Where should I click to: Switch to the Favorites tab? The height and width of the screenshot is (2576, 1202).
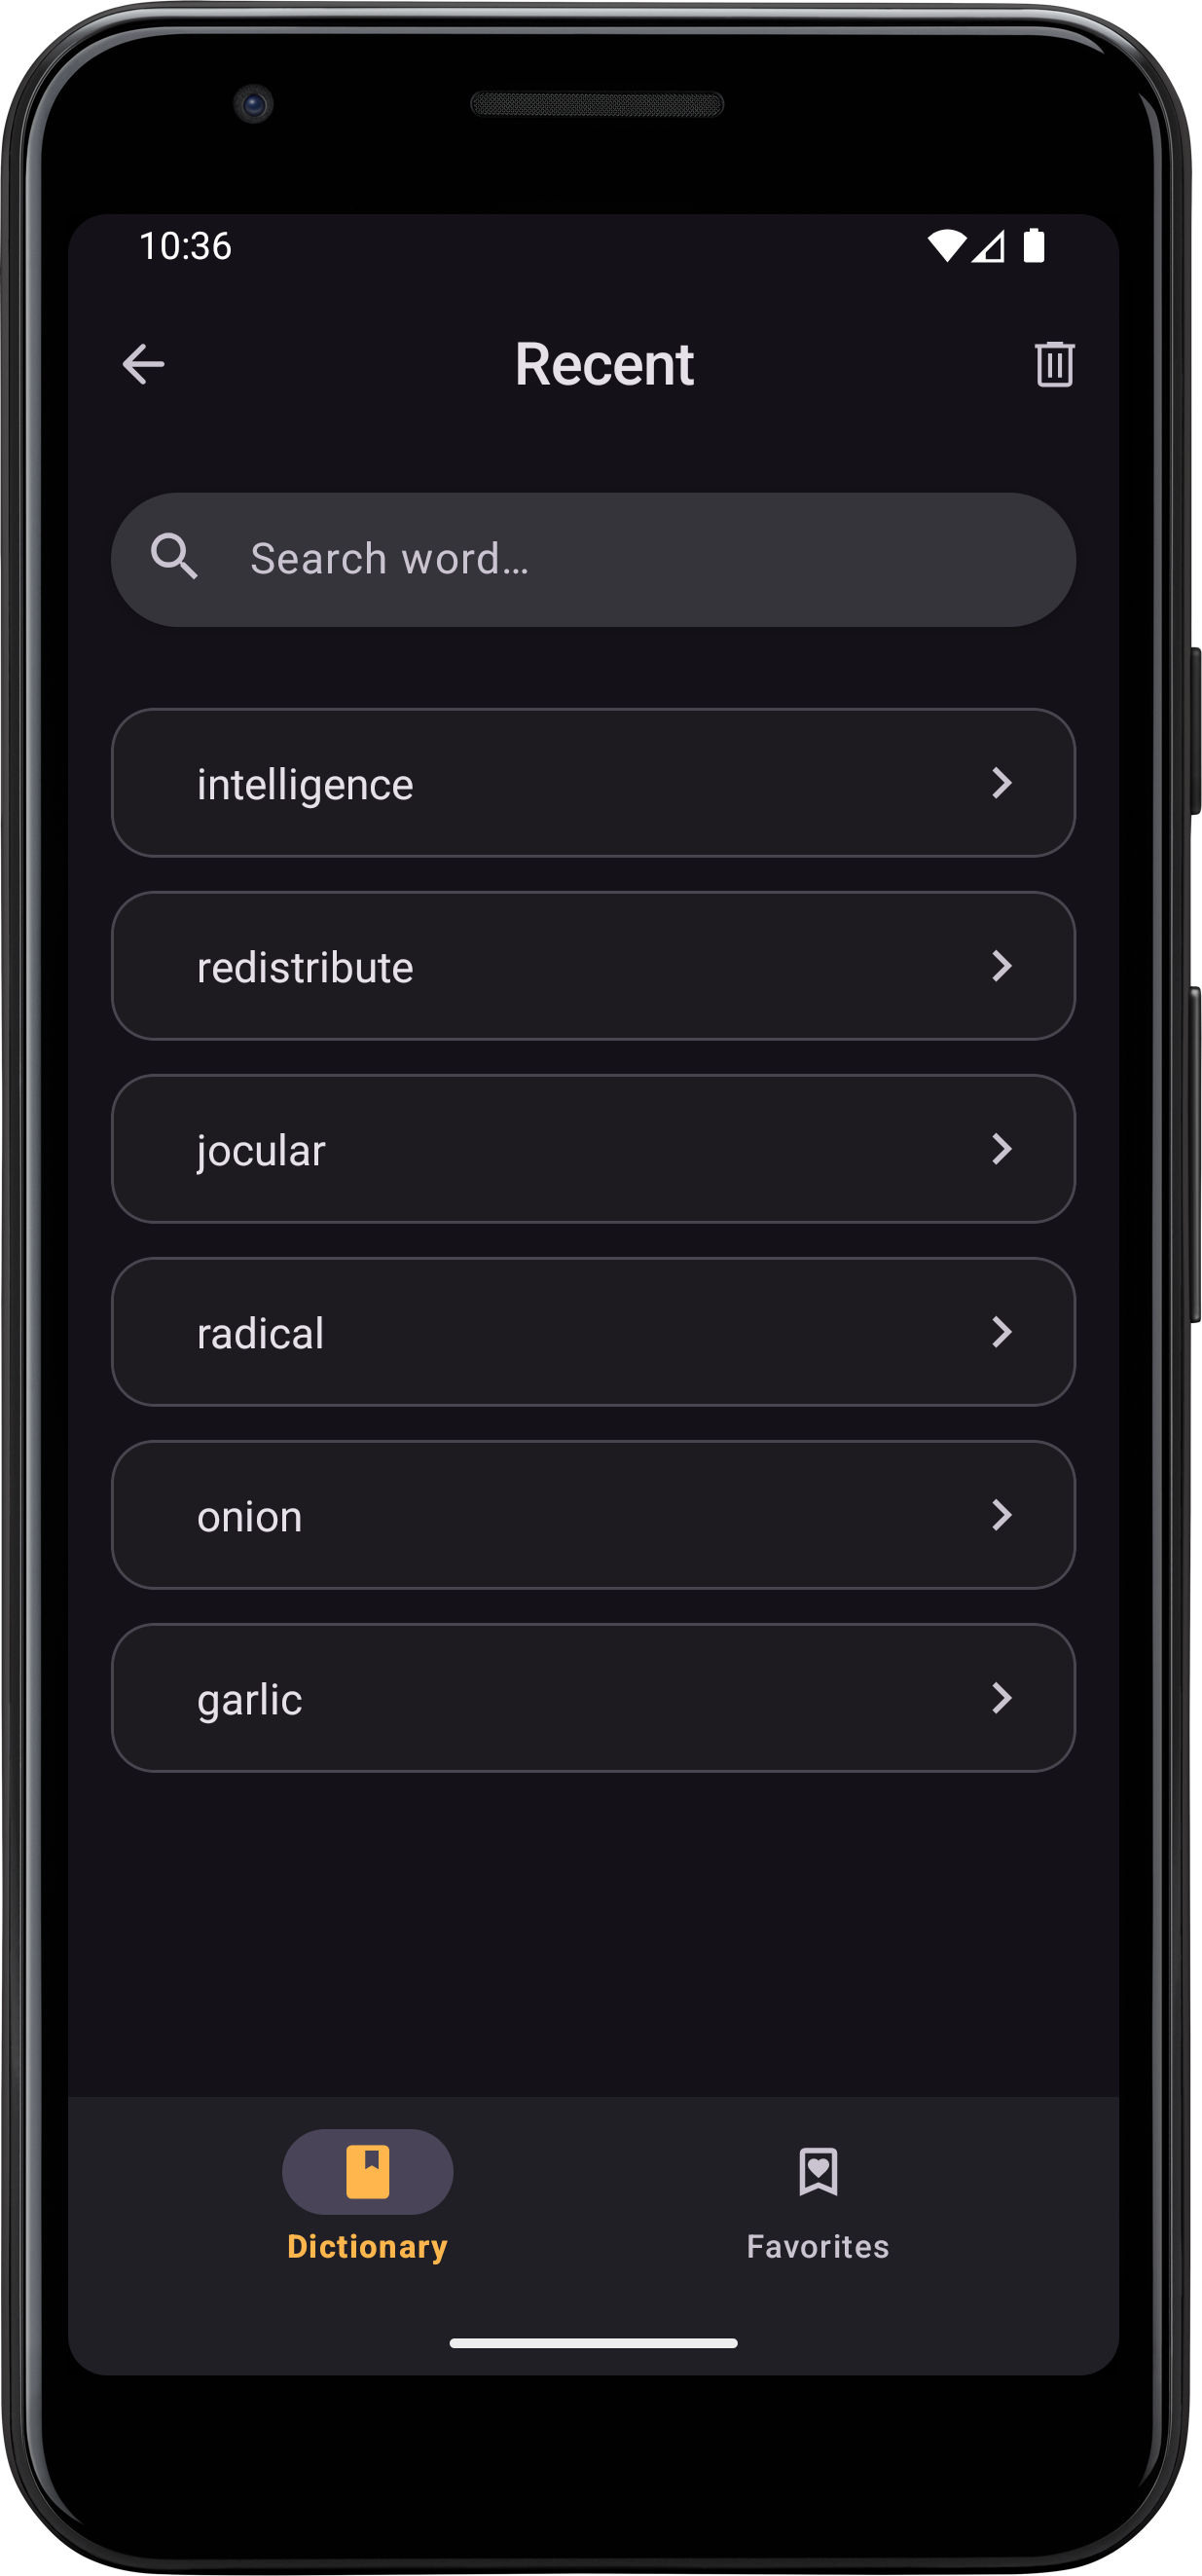818,2246
